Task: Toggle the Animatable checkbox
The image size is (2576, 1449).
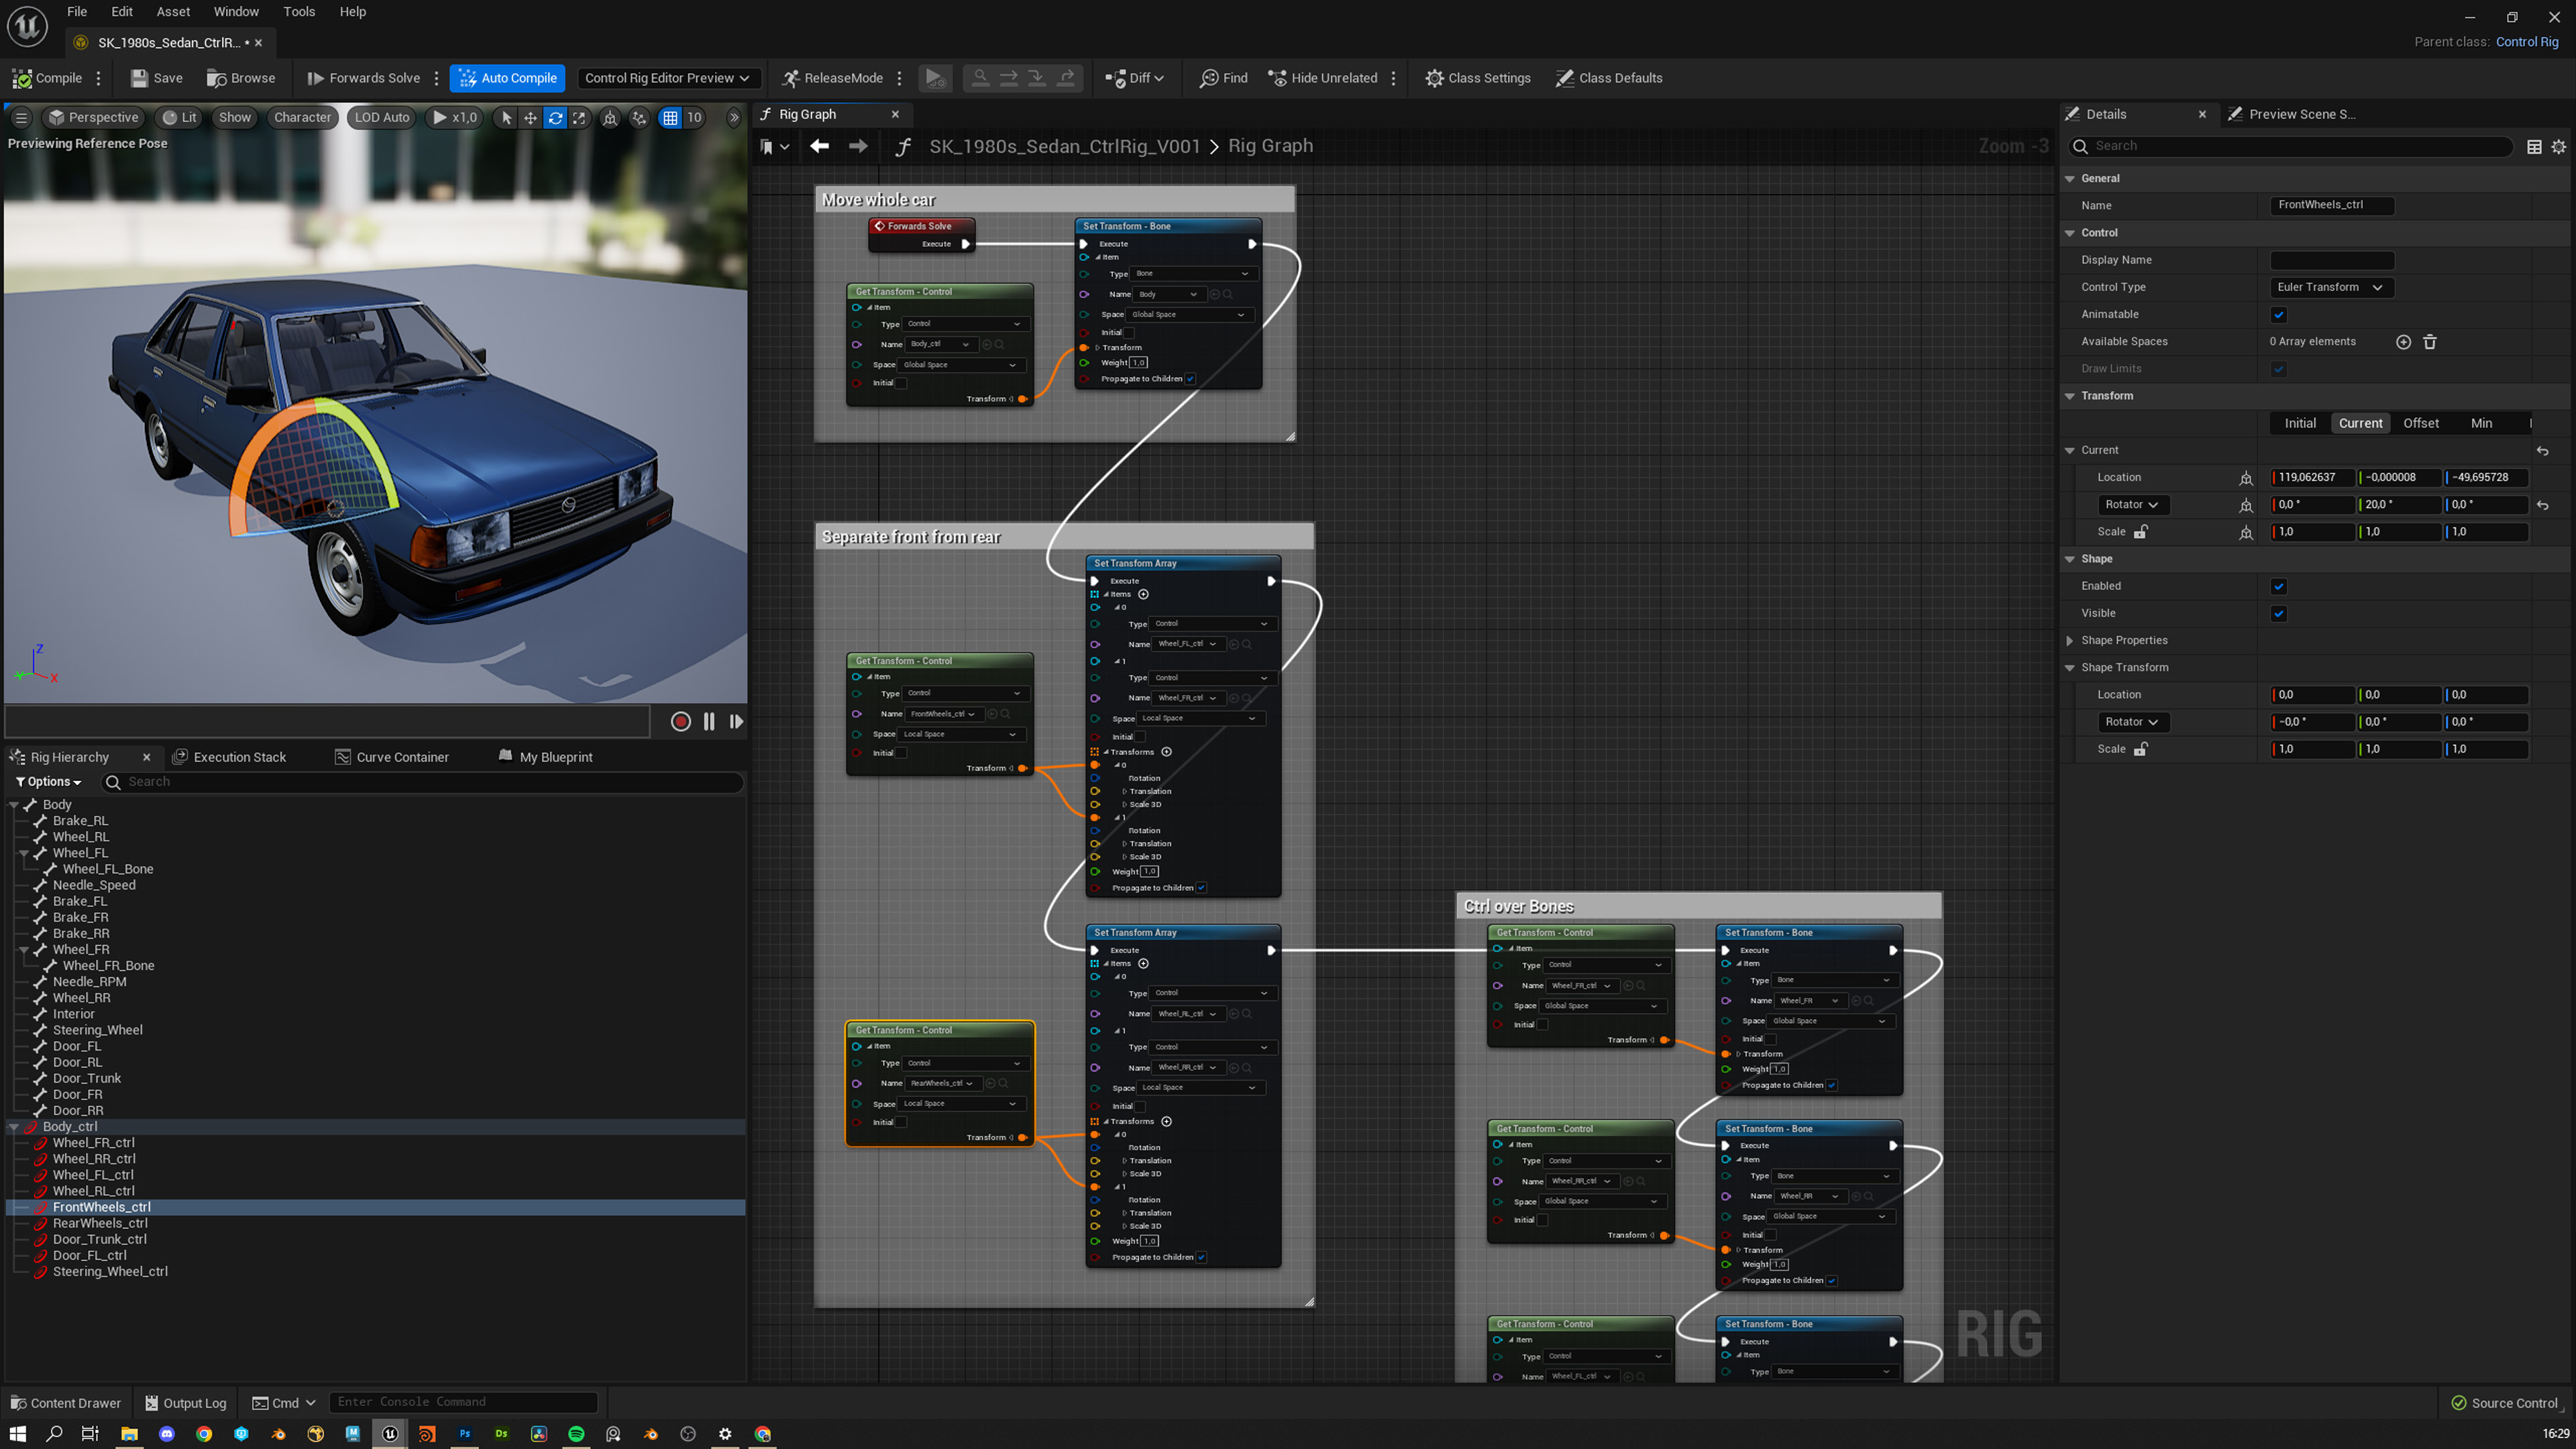Action: [2279, 314]
